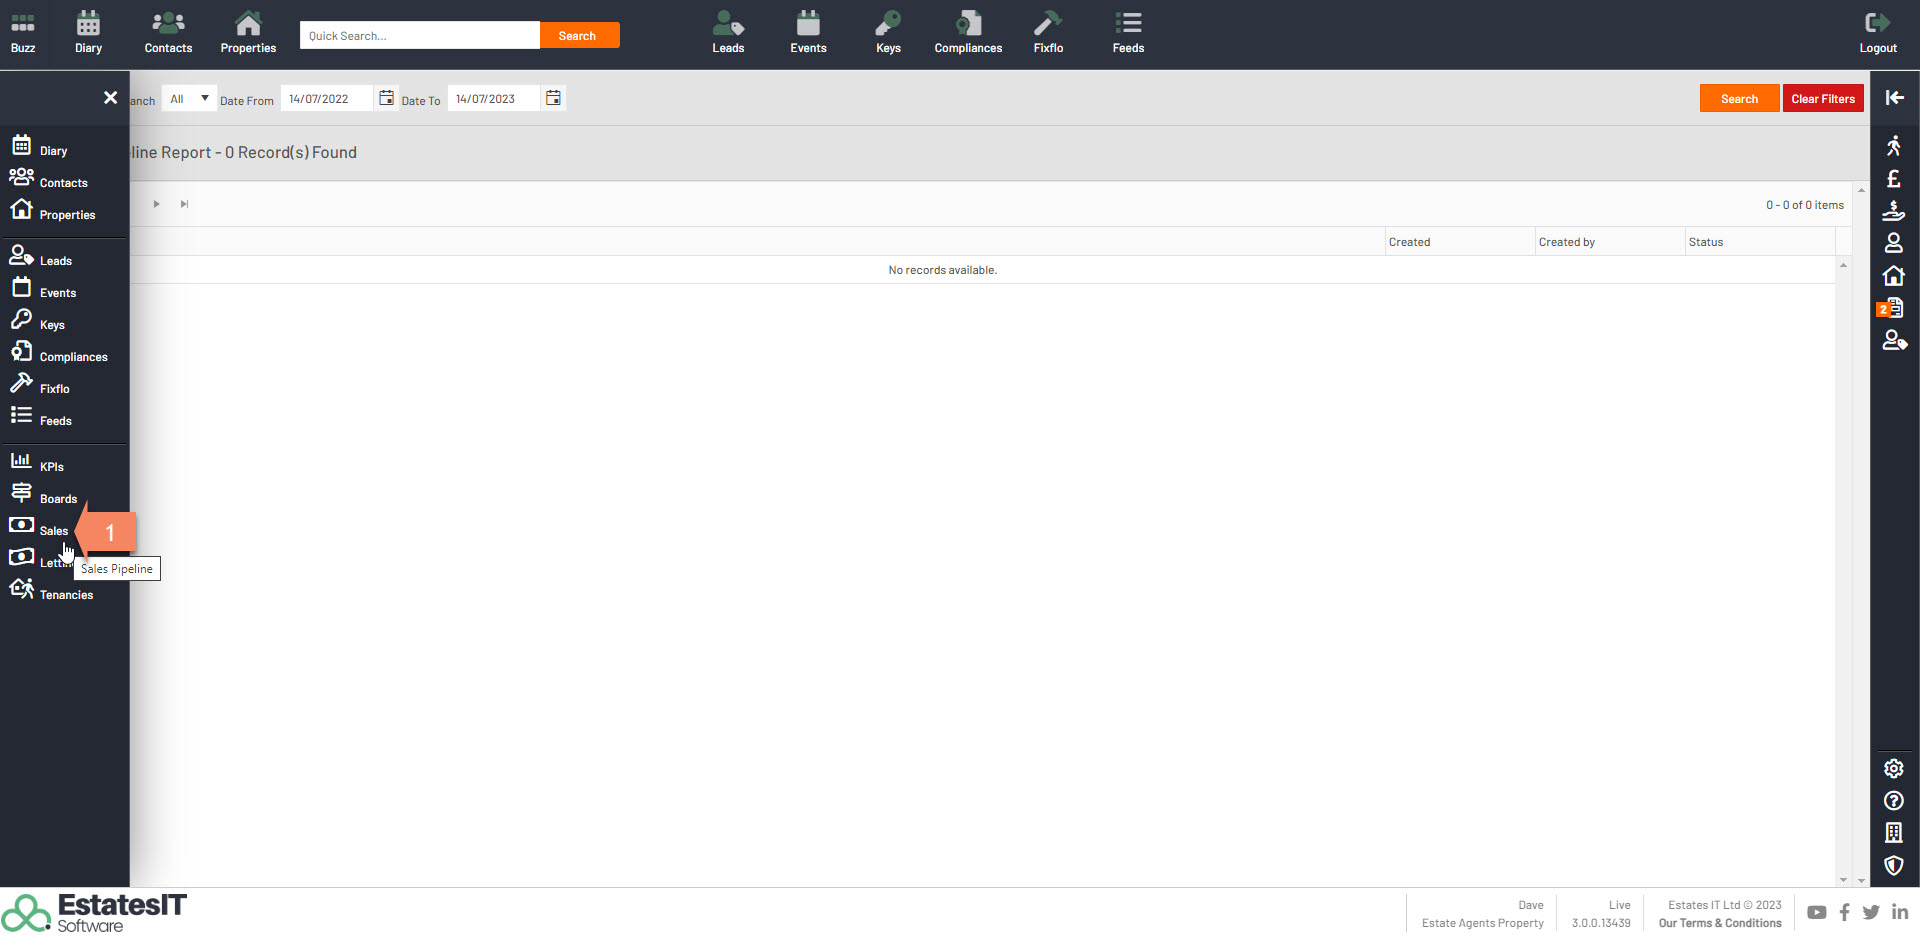Open KPIs from the left sidebar
1920x937 pixels.
[51, 467]
